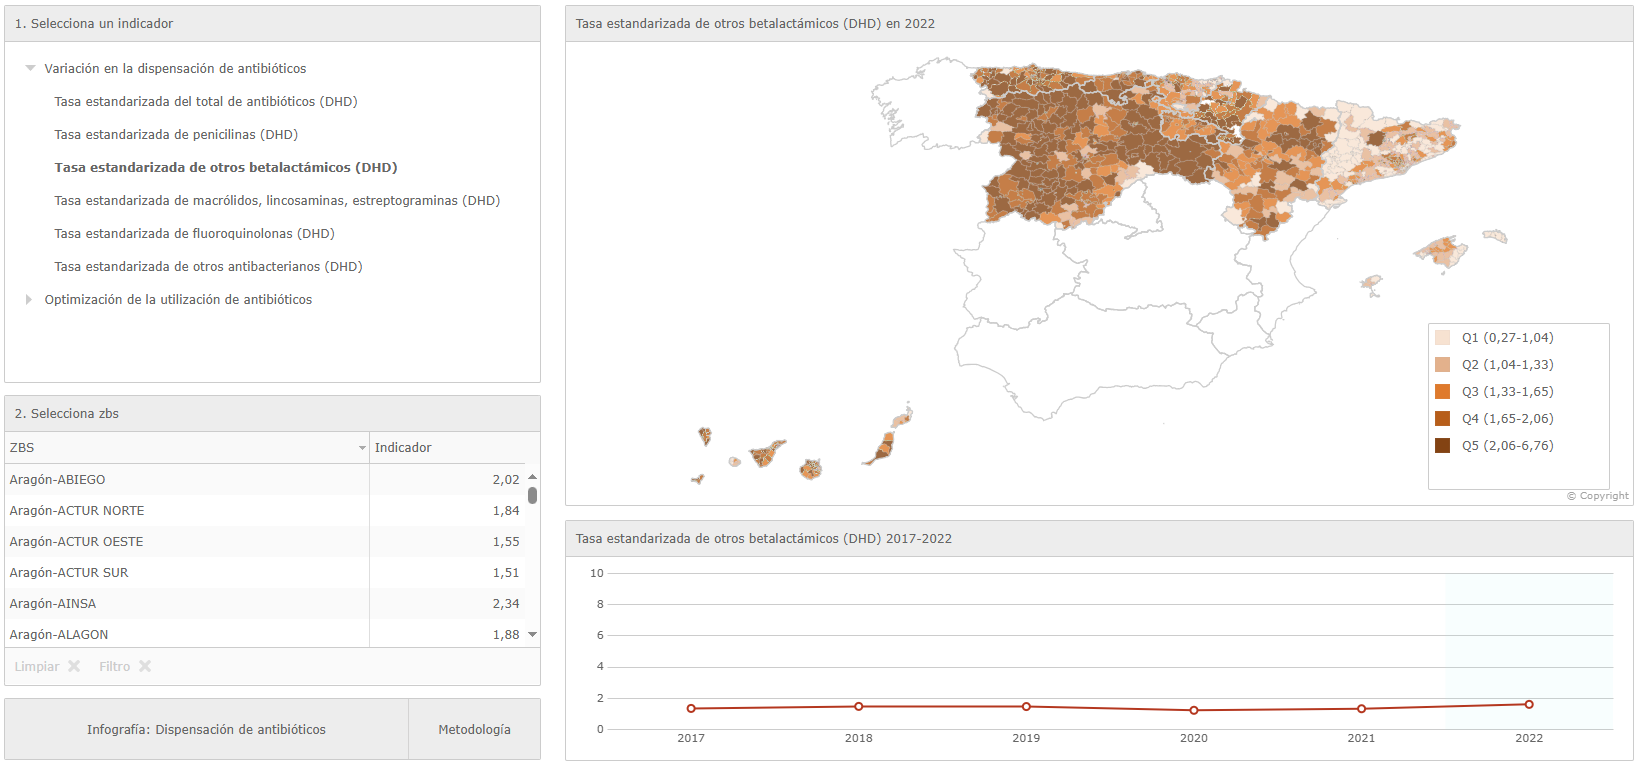Viewport: 1642px width, 771px height.
Task: Toggle the Q5 (2,06-6,76) legend swatch
Action: coord(1442,446)
